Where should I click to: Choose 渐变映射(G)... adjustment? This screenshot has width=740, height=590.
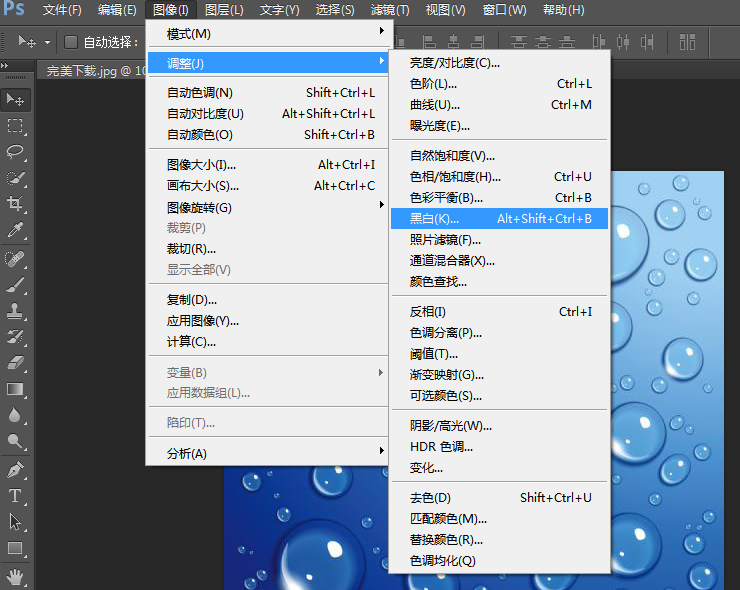point(499,375)
